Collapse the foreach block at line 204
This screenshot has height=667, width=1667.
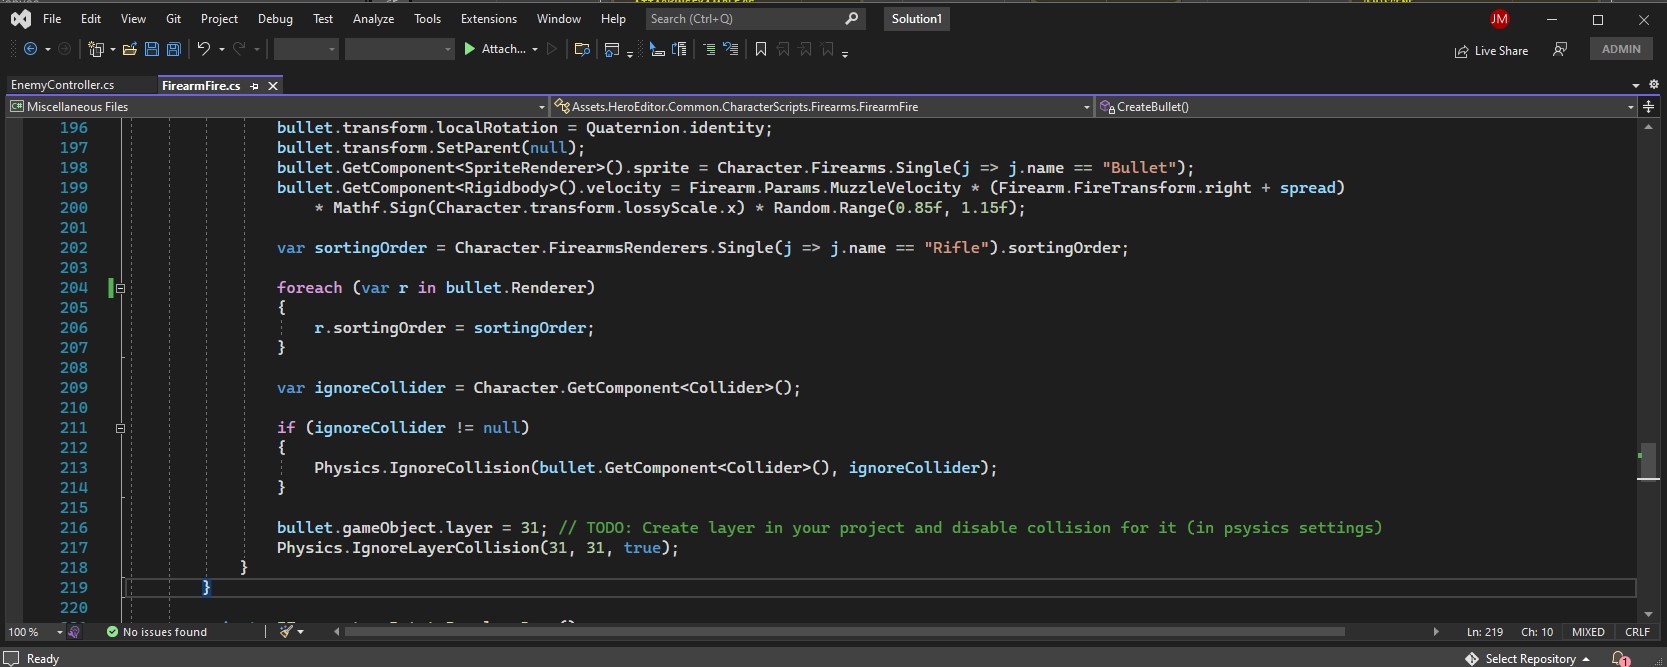[120, 288]
